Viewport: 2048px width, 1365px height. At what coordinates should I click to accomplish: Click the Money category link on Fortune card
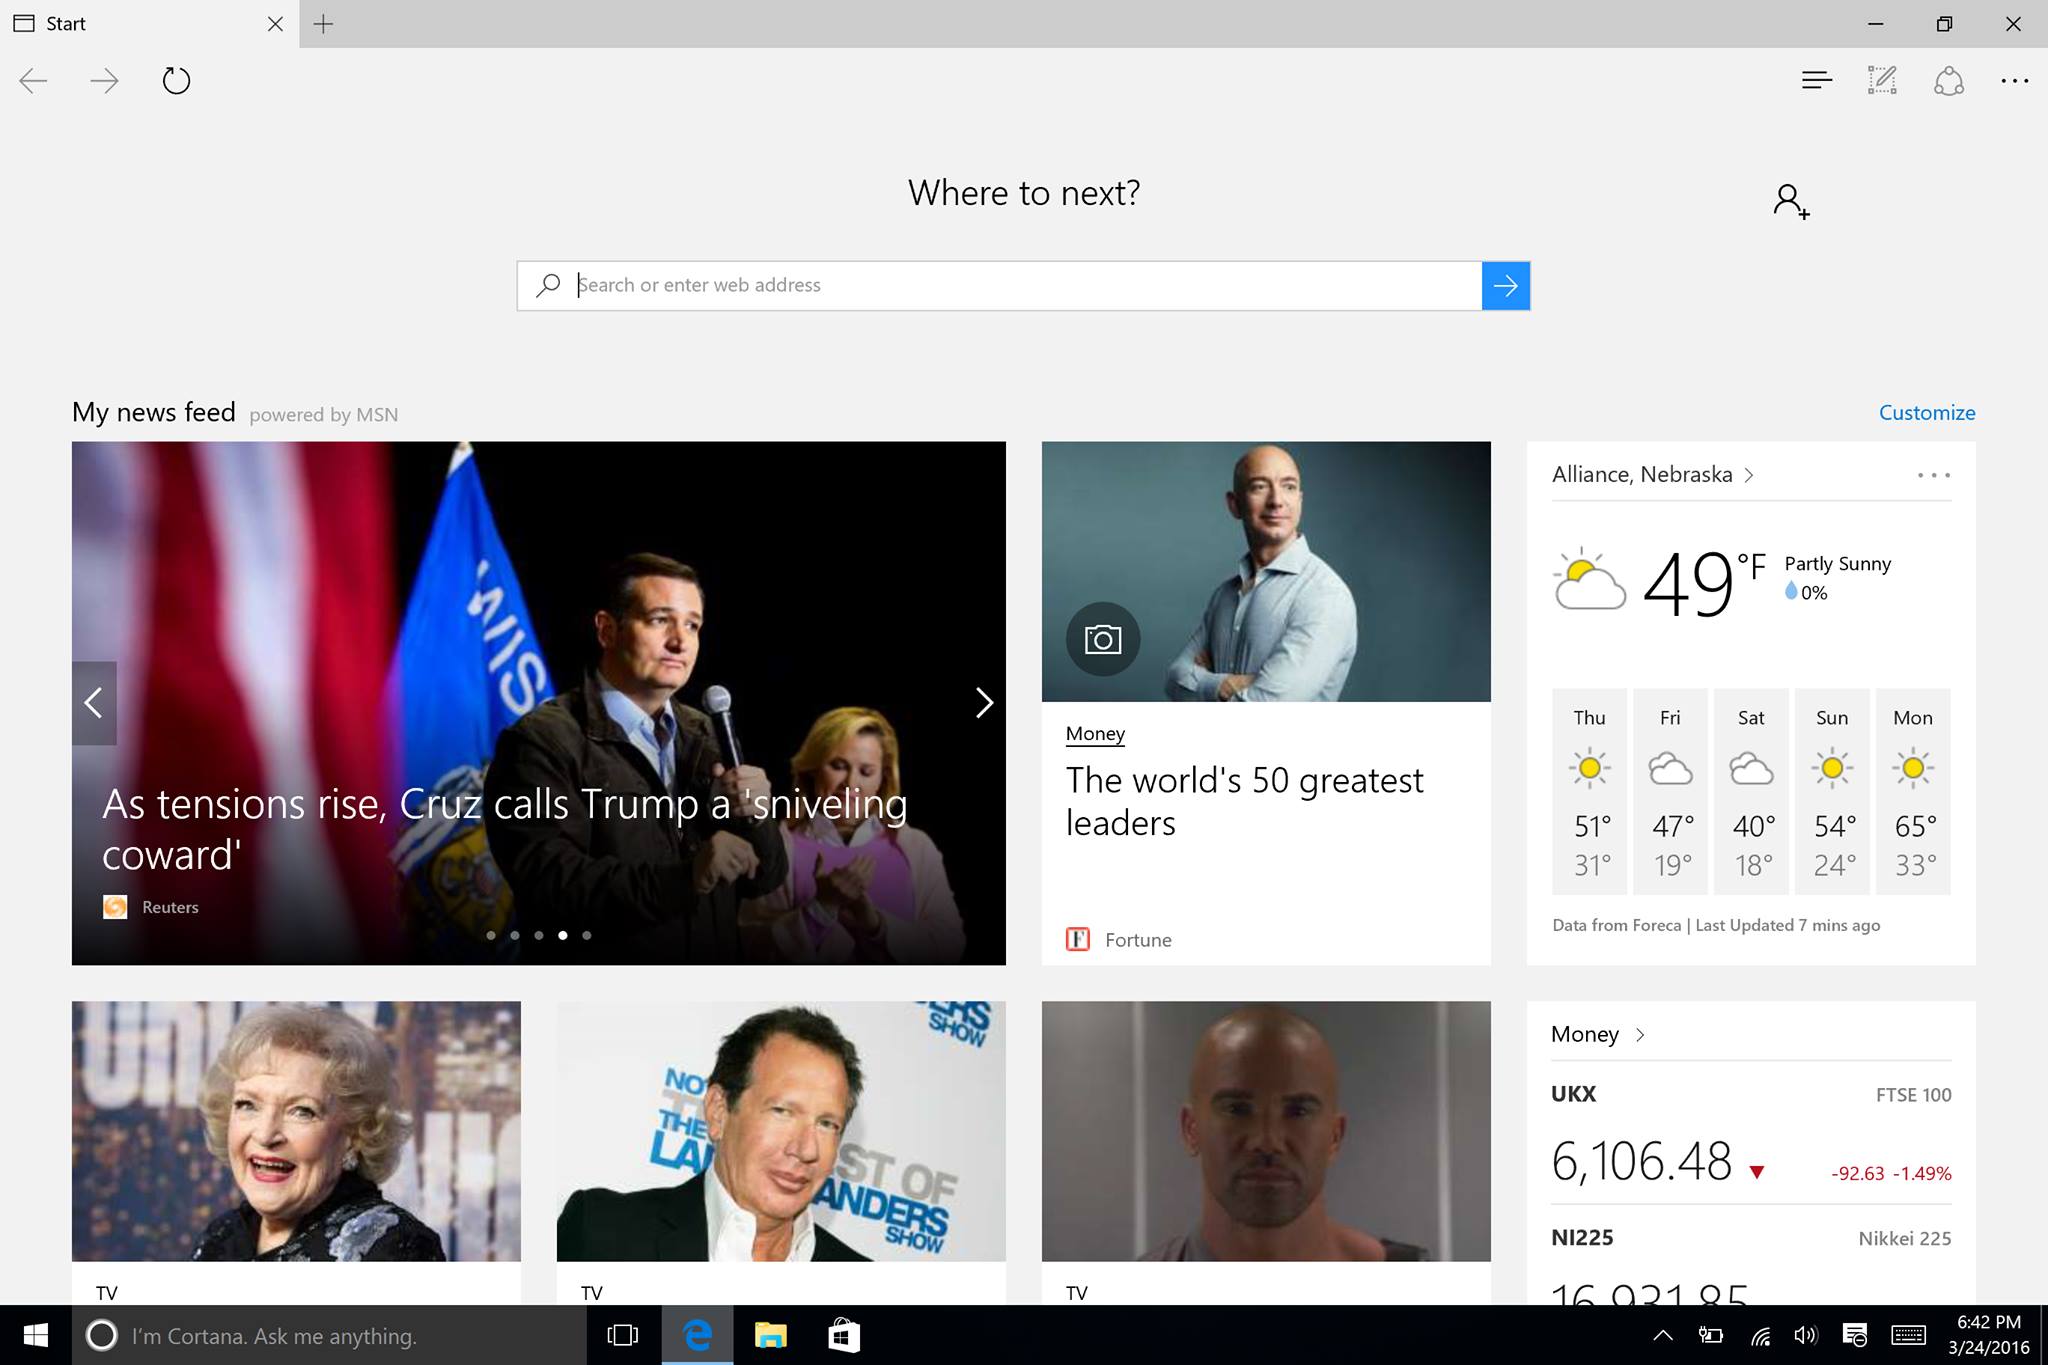(1095, 734)
